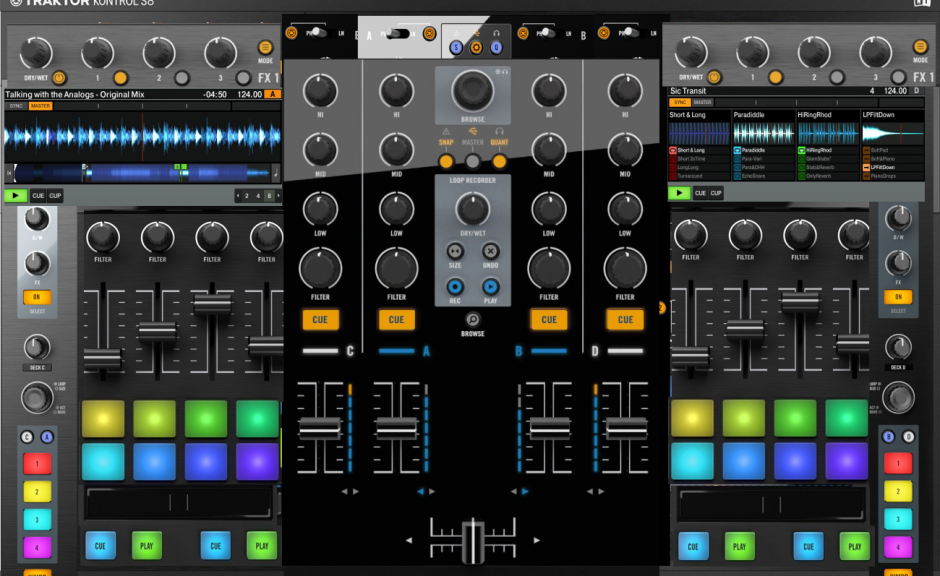Click the CUP button on right deck display
Viewport: 940px width, 576px height.
[716, 193]
